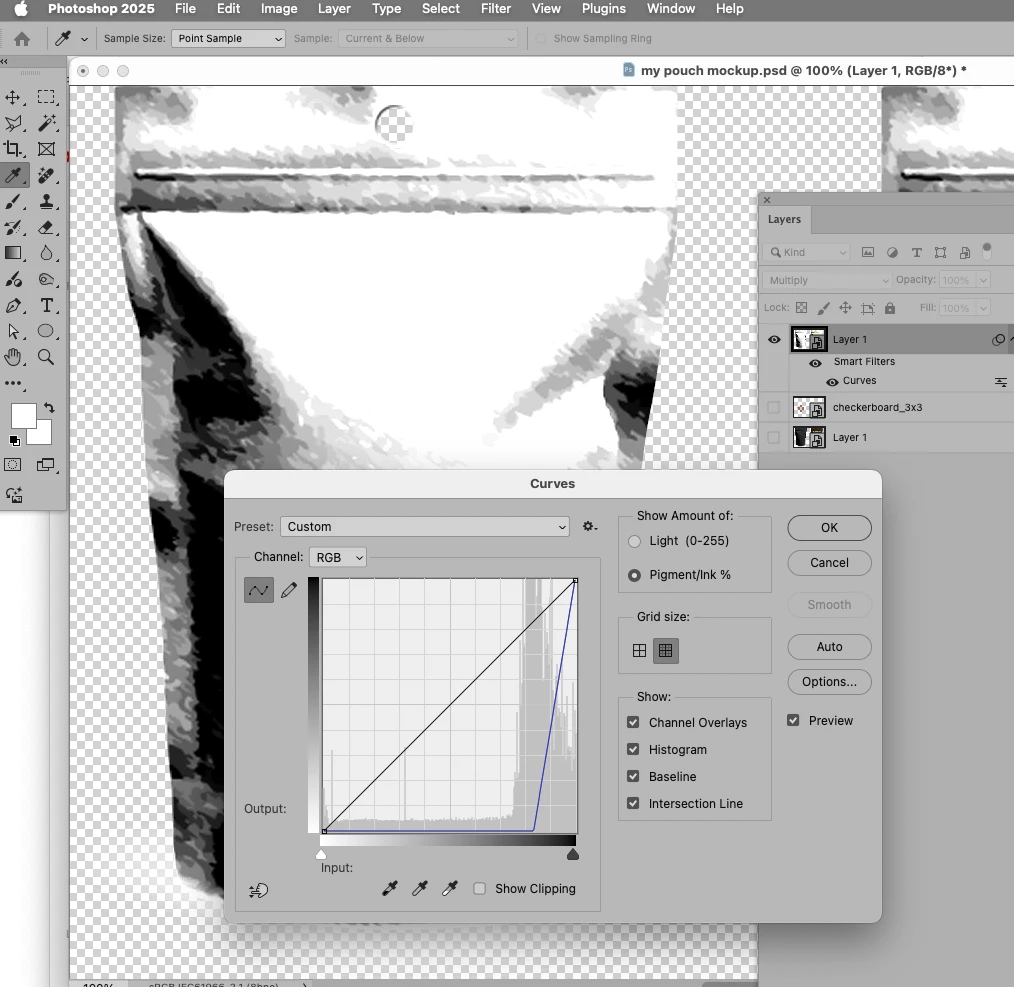This screenshot has width=1014, height=987.
Task: Select the Clone Stamp tool
Action: pyautogui.click(x=46, y=202)
